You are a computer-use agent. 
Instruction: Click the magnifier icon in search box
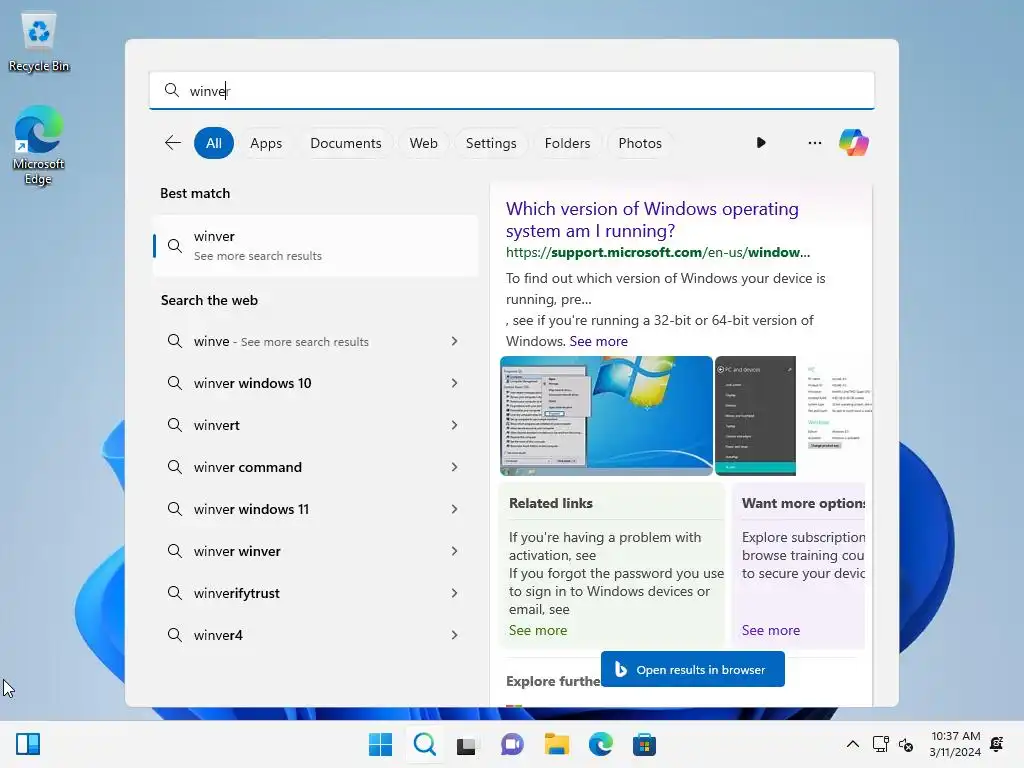(x=172, y=90)
